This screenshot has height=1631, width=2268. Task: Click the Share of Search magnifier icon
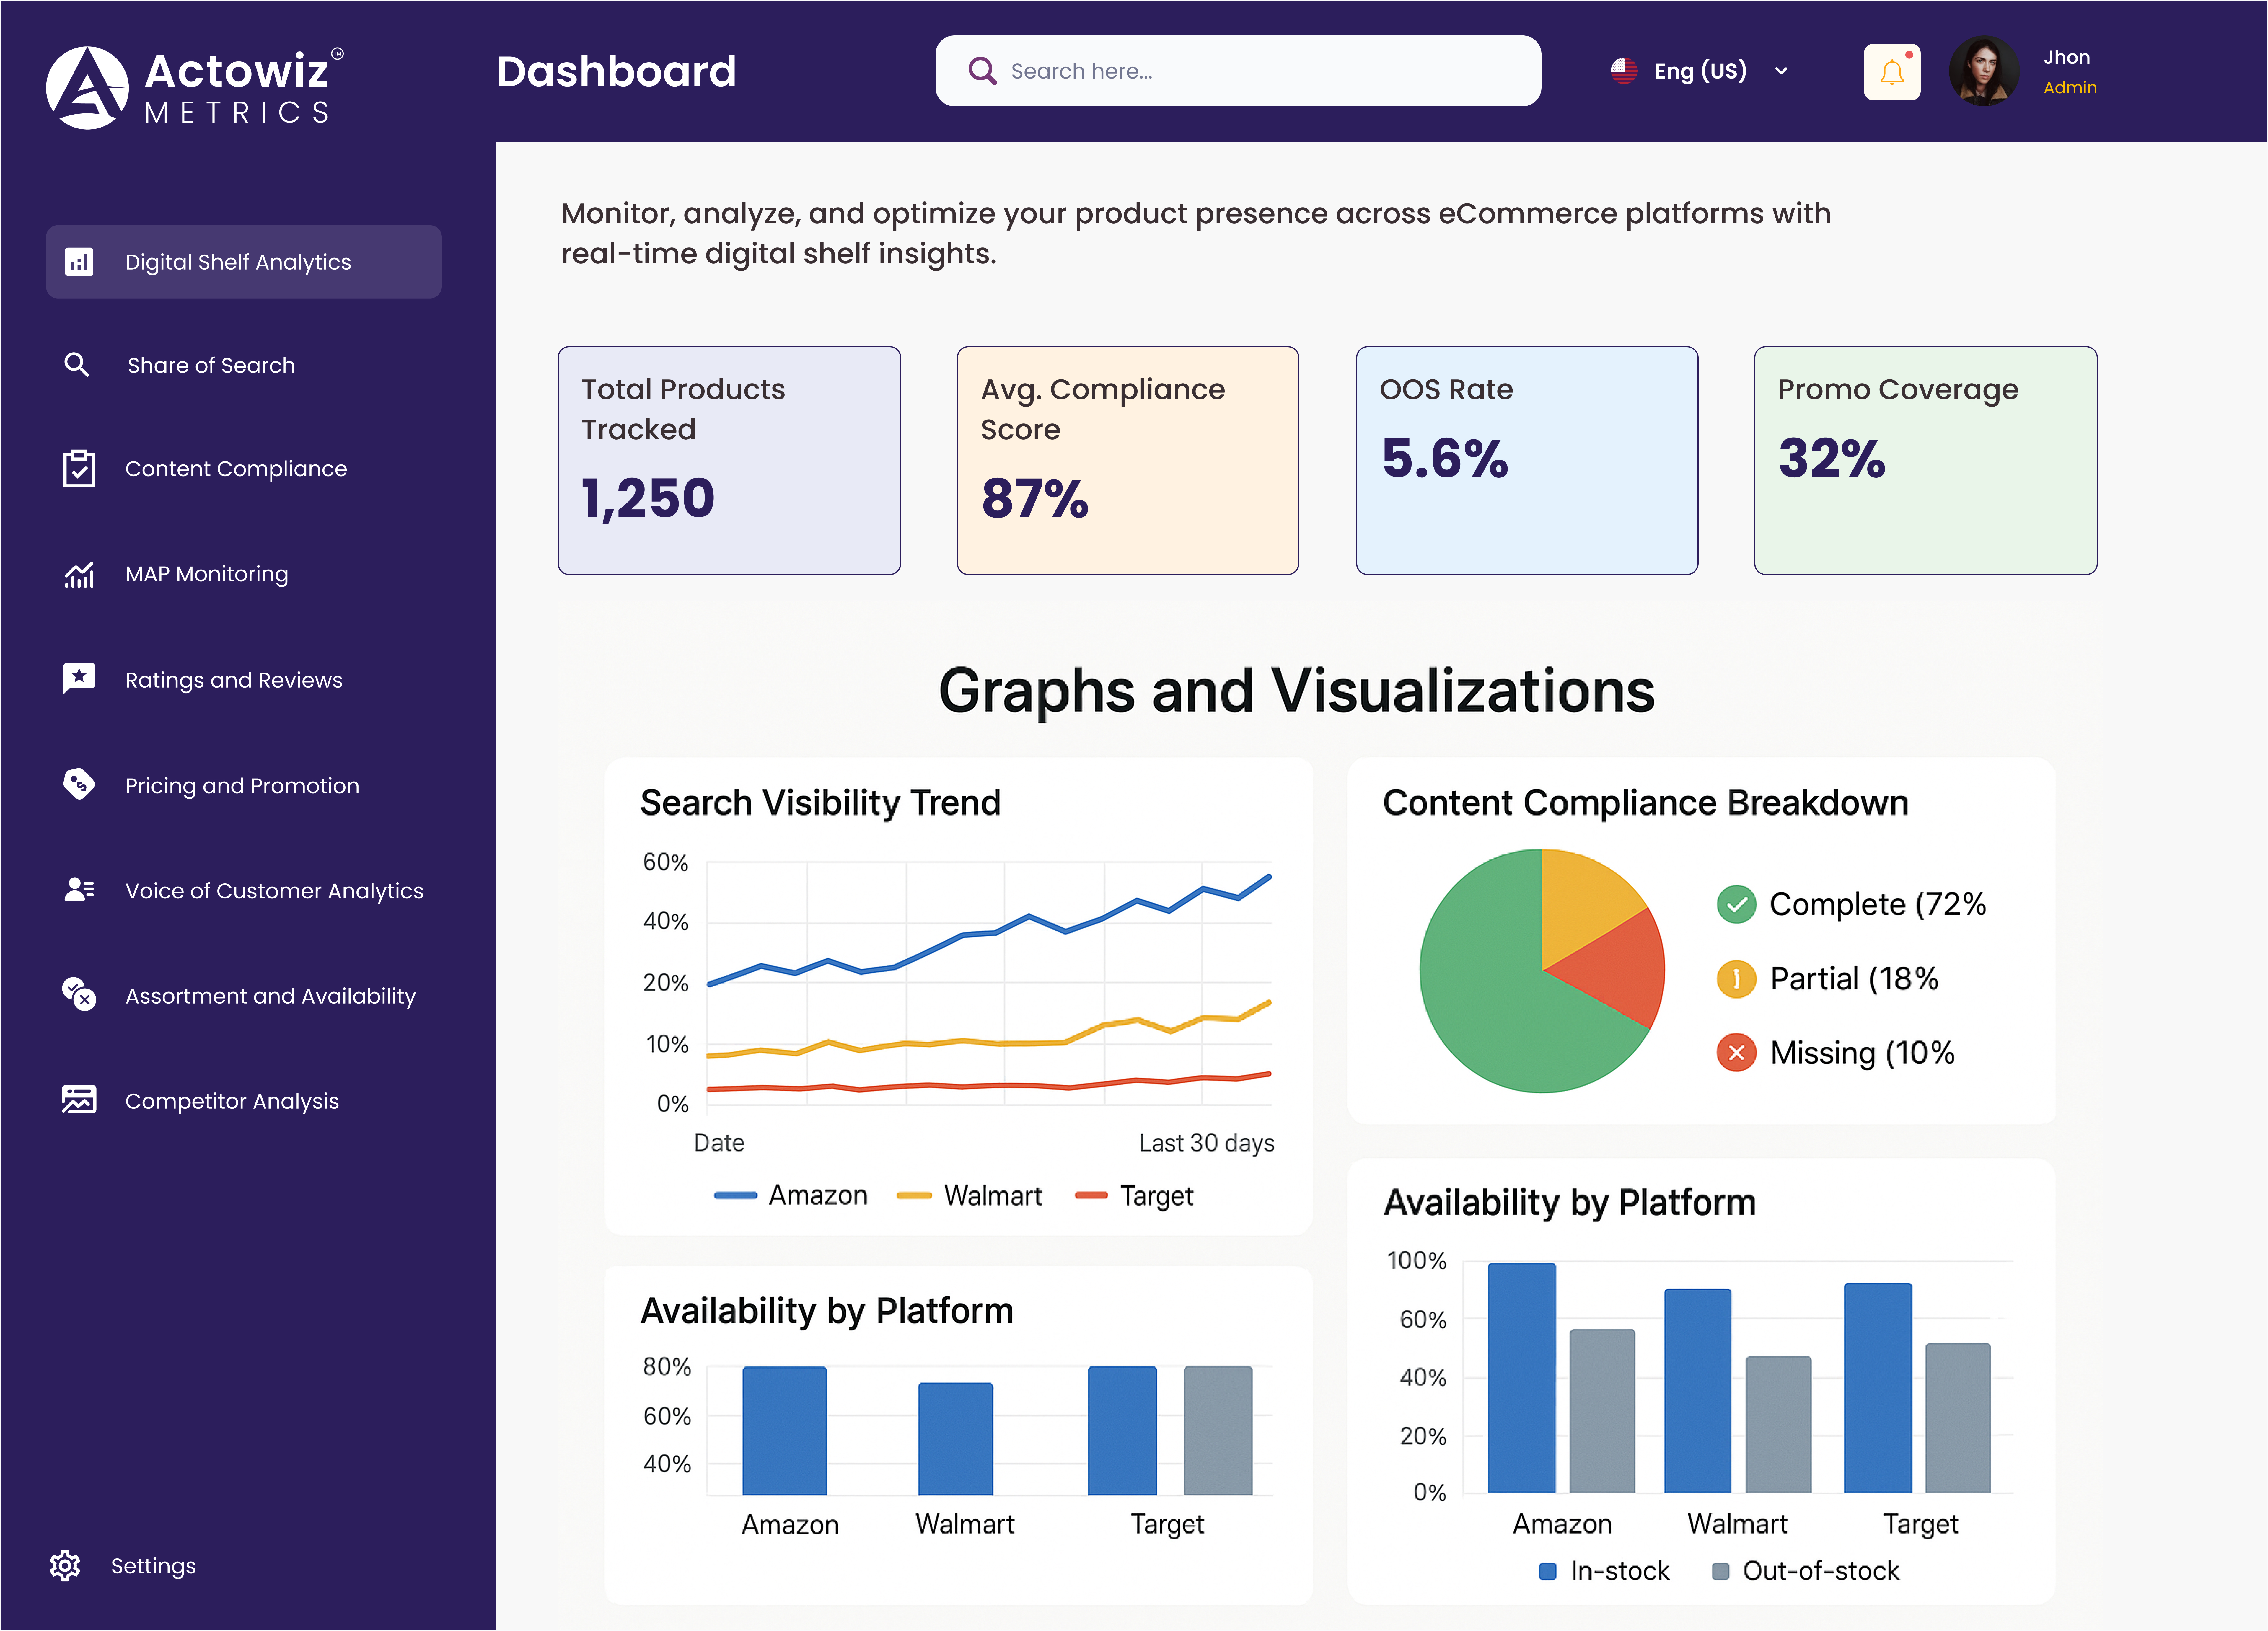click(77, 365)
